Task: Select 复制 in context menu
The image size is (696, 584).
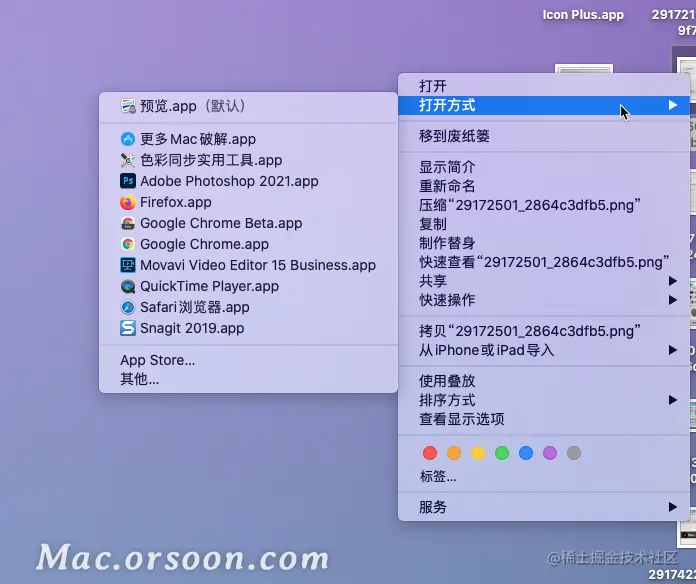Action: point(544,224)
